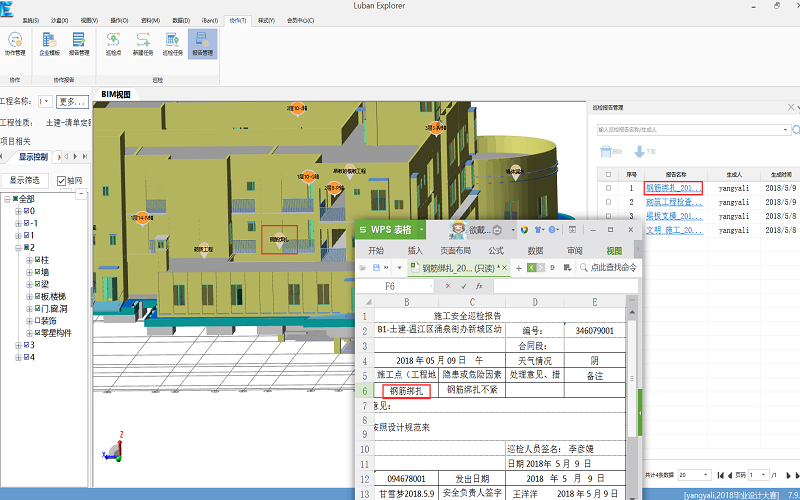Select the 巡检点 tool

[x=113, y=44]
